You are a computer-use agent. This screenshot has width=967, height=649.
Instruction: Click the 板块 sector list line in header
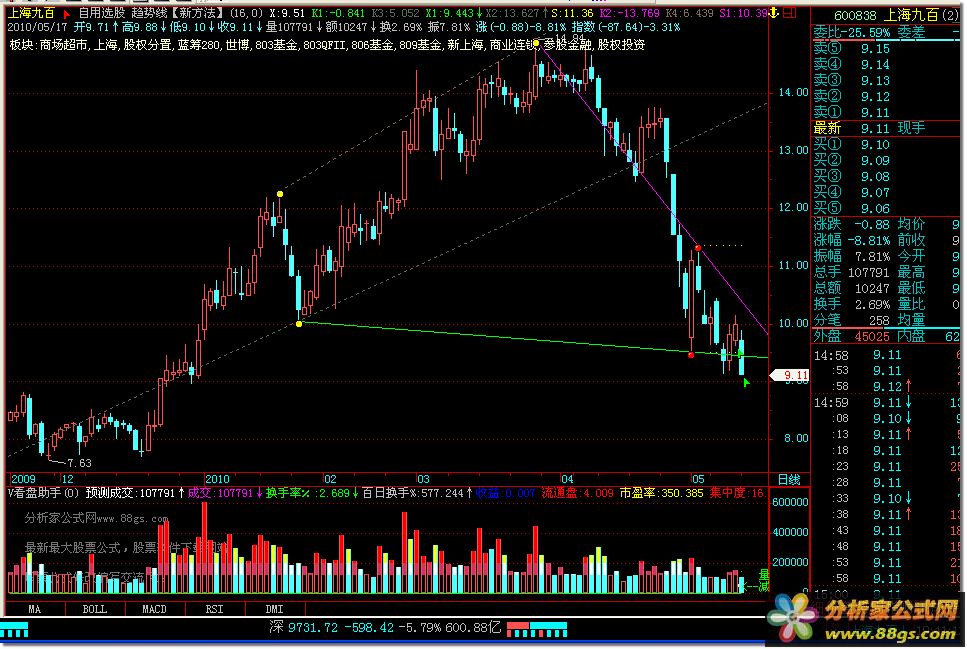click(x=327, y=45)
